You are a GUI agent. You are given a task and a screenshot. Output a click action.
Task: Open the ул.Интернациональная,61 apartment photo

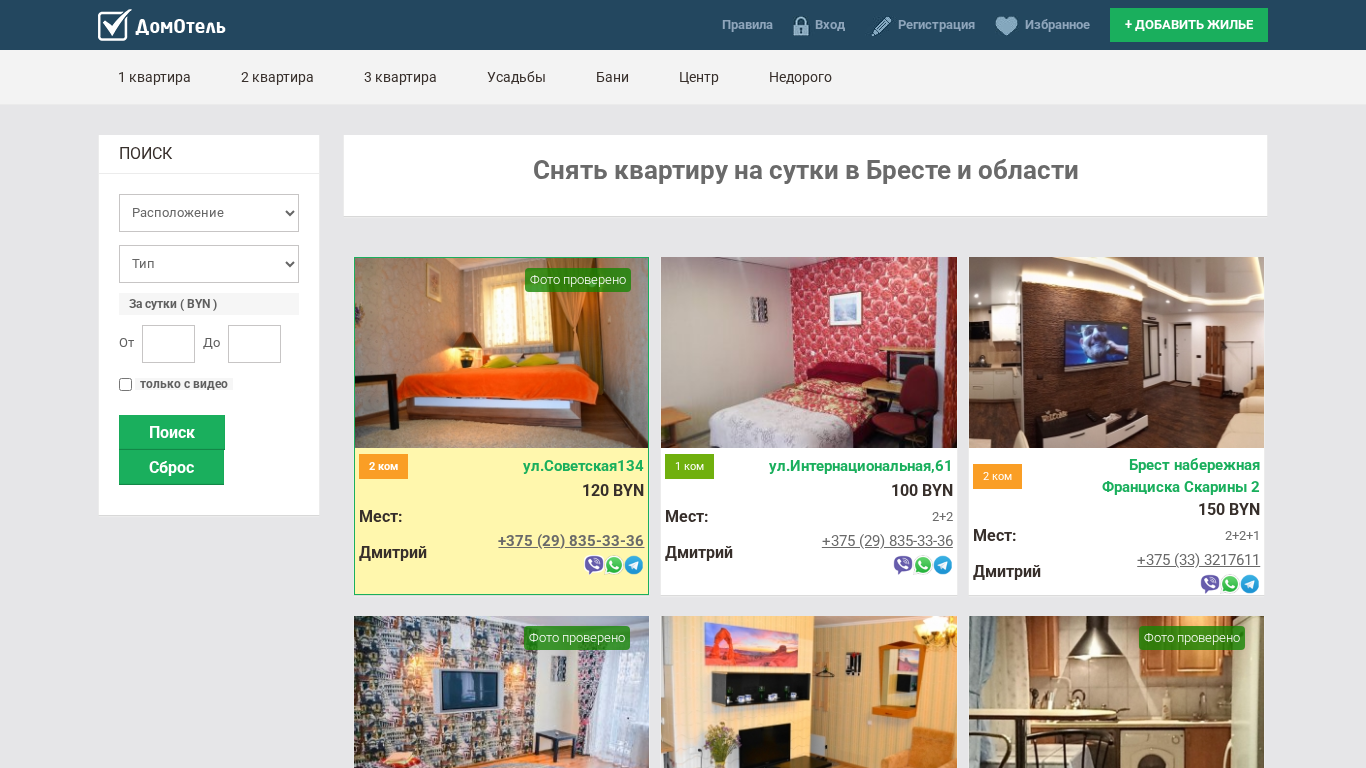click(808, 352)
